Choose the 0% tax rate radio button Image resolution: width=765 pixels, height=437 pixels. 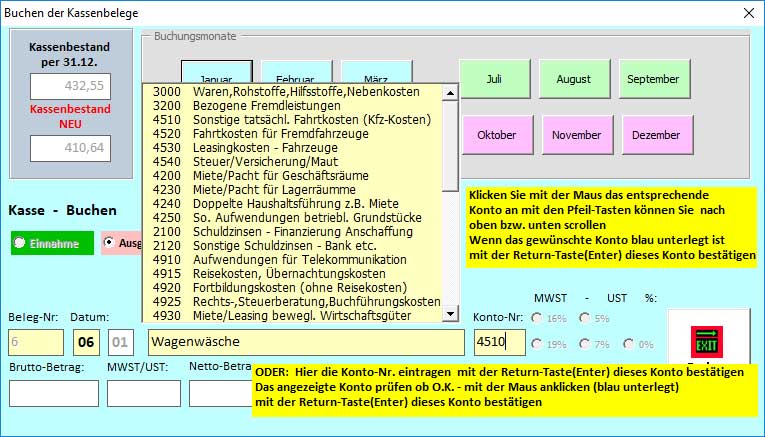pyautogui.click(x=629, y=344)
